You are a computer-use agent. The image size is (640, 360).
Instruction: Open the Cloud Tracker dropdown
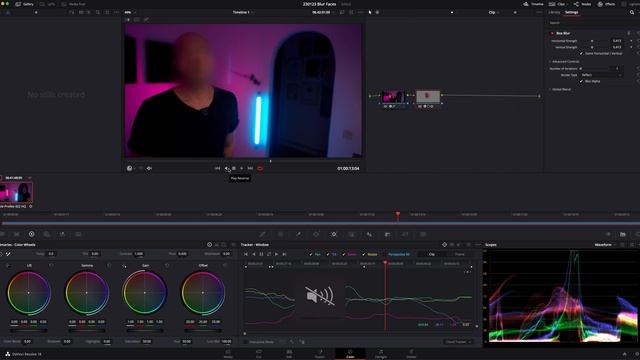458,342
